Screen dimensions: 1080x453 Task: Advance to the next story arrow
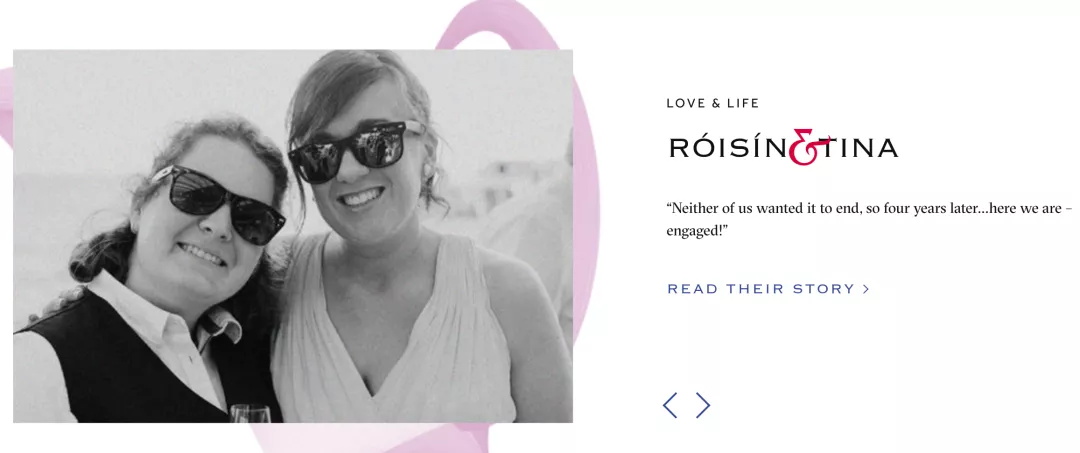tap(703, 405)
